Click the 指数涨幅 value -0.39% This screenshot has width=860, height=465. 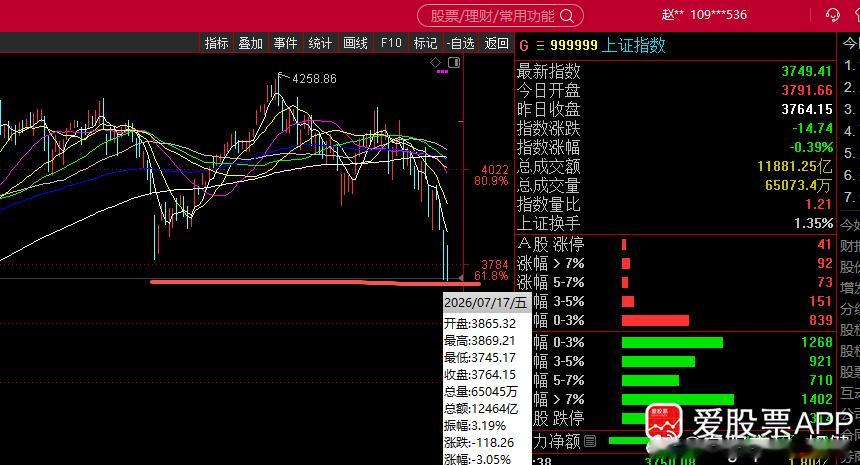811,147
